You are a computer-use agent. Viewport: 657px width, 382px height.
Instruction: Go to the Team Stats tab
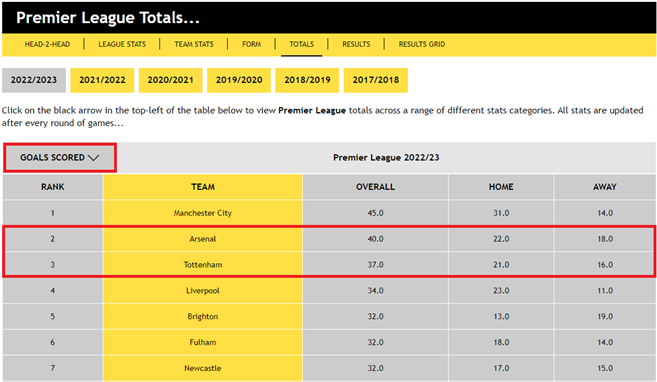click(x=194, y=44)
